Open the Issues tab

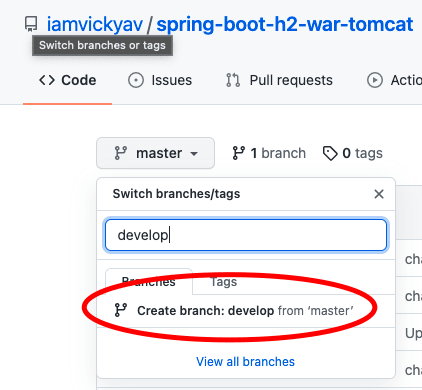(160, 80)
